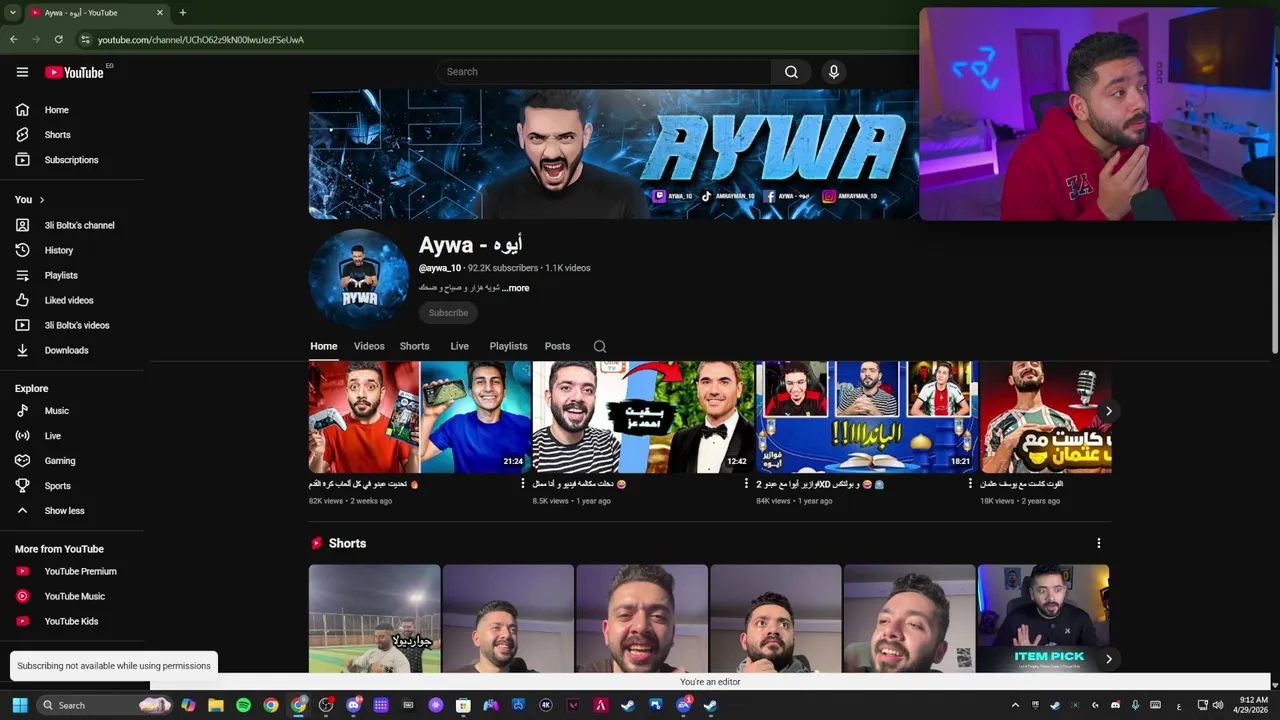1280x720 pixels.
Task: Open File Explorer from the taskbar
Action: [x=216, y=705]
